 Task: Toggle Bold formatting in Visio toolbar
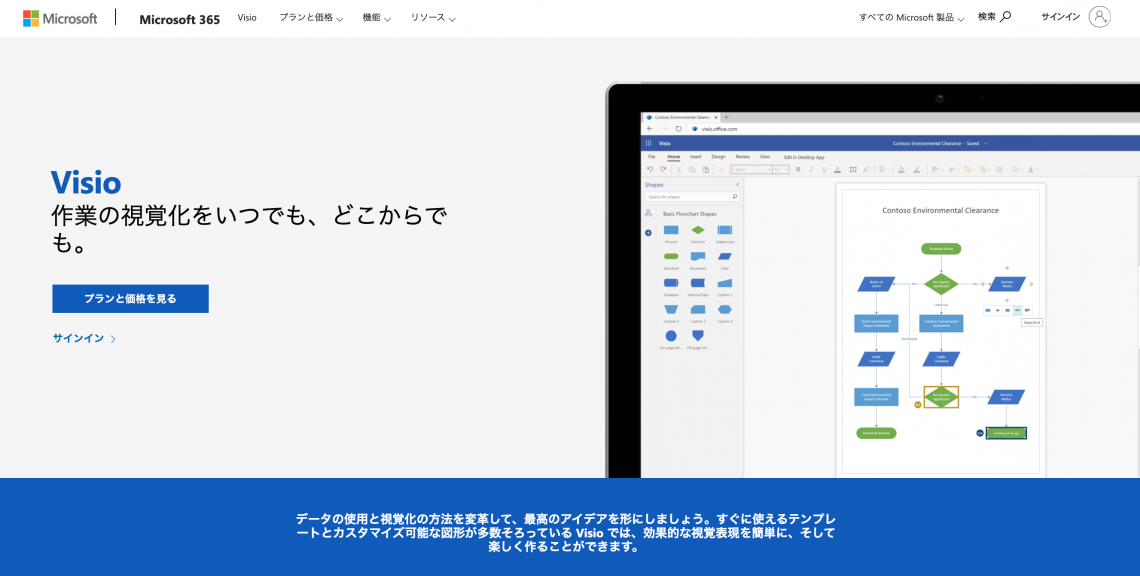(x=798, y=169)
